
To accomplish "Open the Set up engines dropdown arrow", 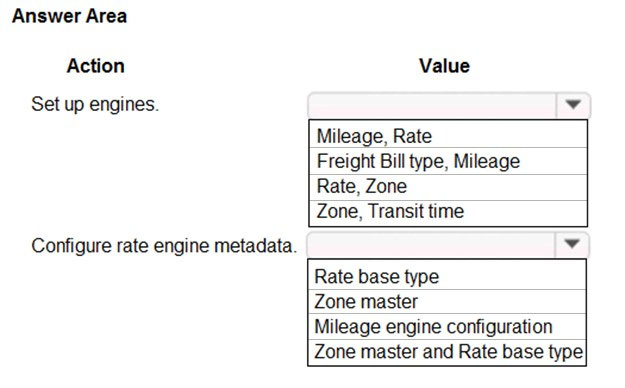I will pos(573,105).
